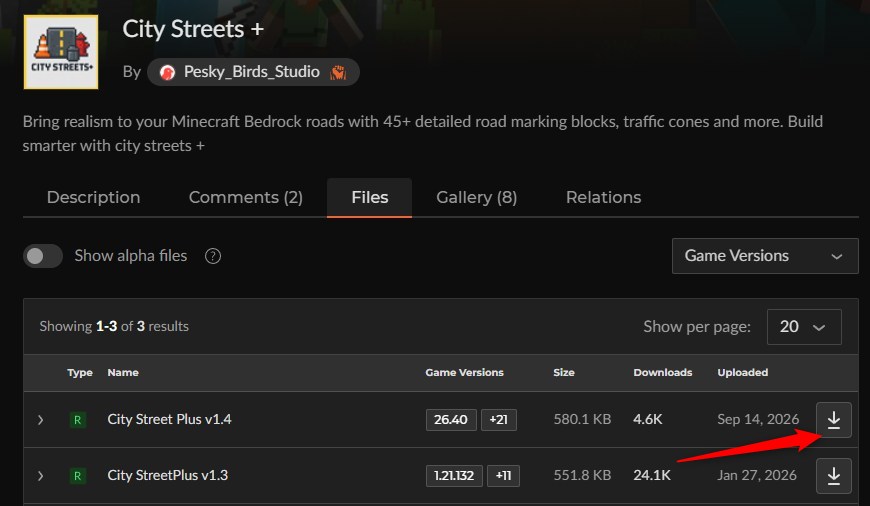Select the Files tab
Image resolution: width=870 pixels, height=506 pixels.
(370, 198)
